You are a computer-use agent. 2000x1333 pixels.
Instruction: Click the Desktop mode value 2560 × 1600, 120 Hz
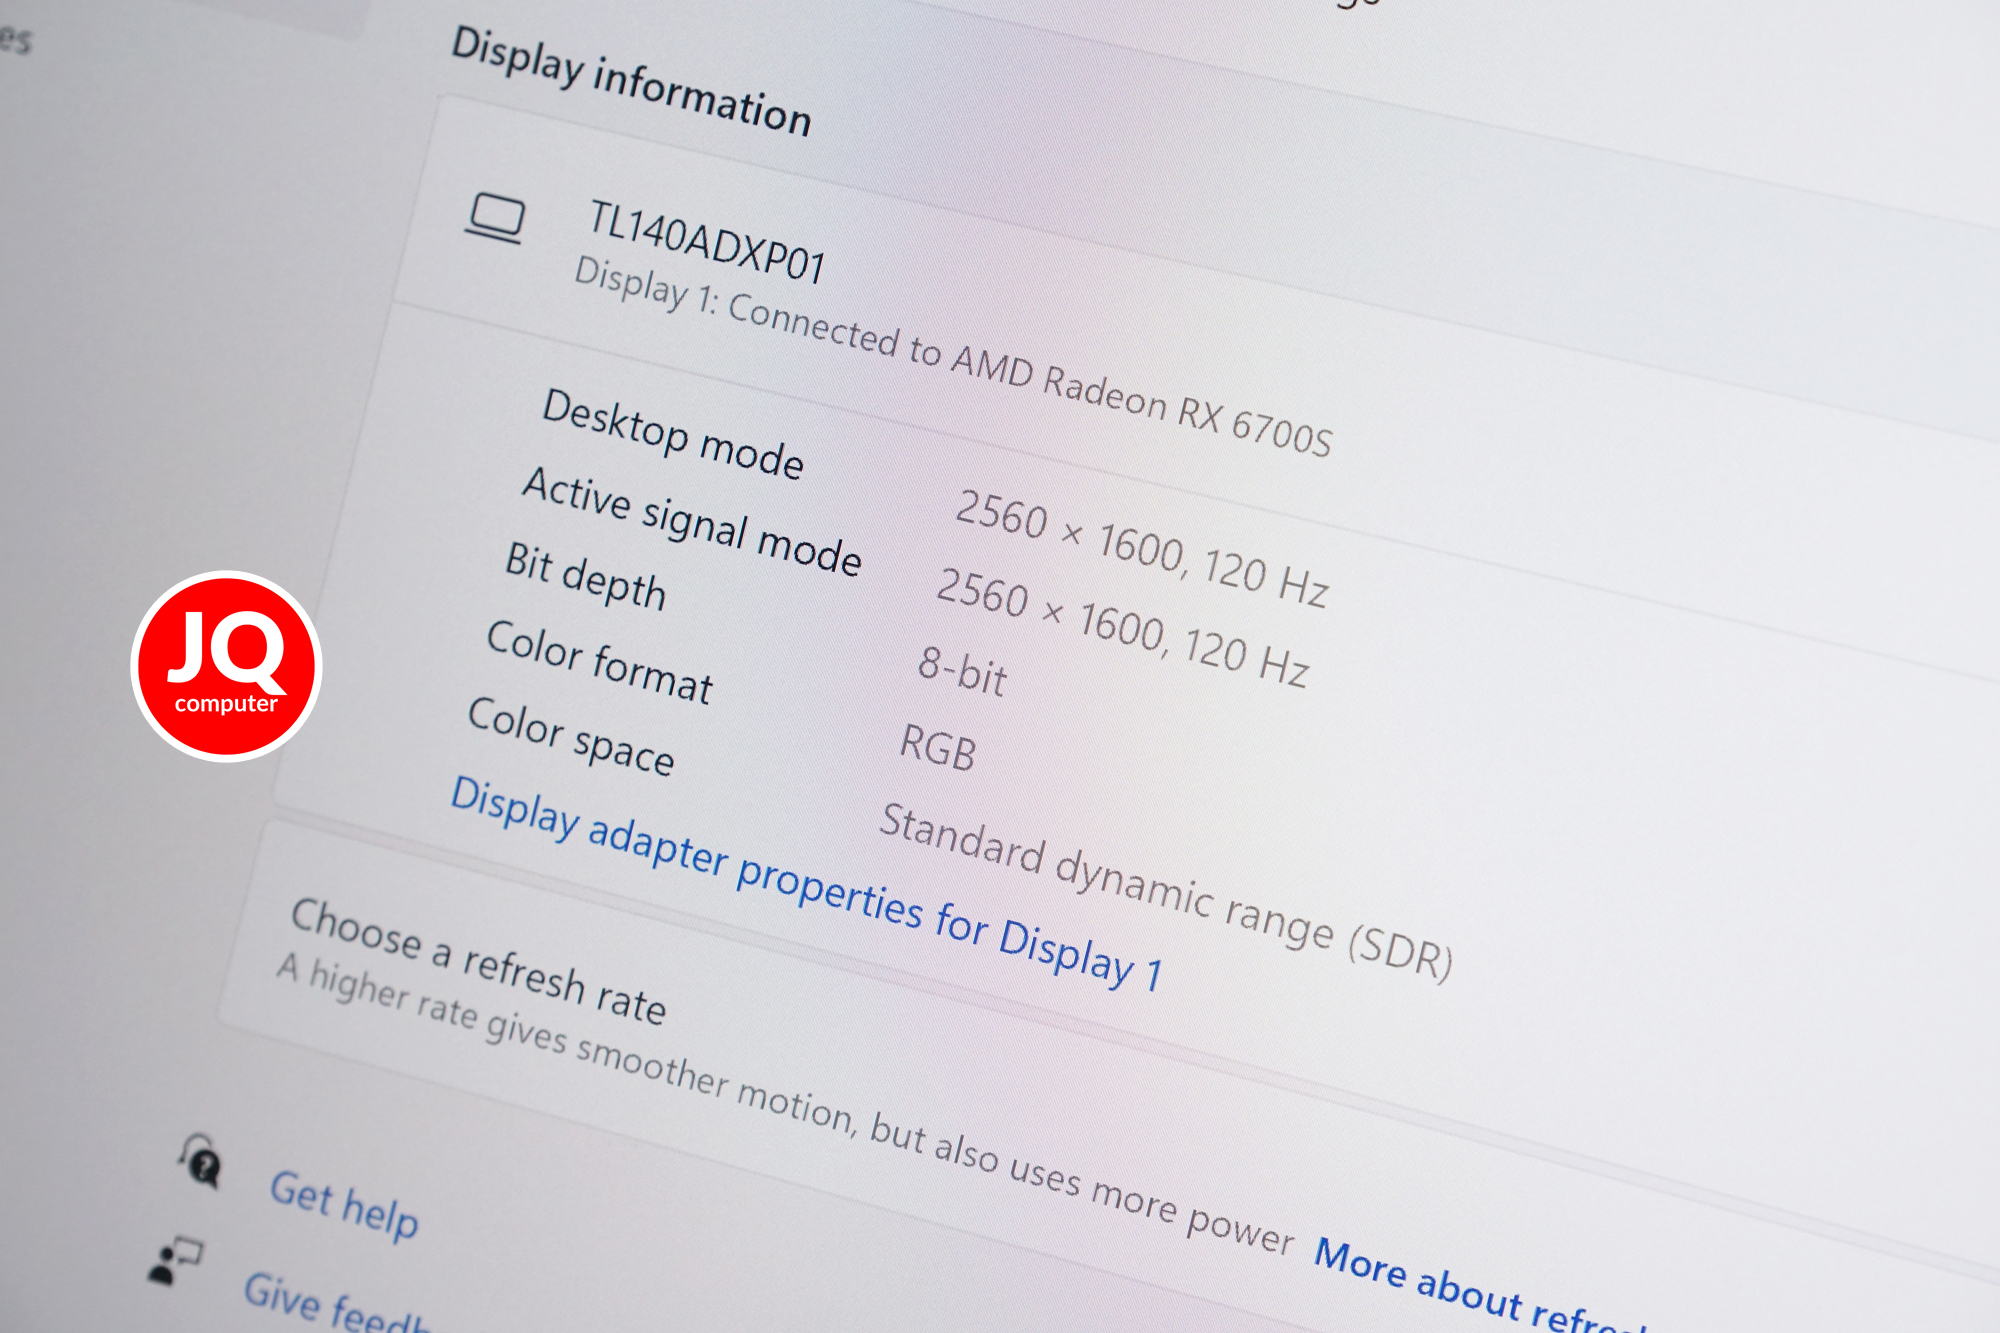(x=1142, y=547)
